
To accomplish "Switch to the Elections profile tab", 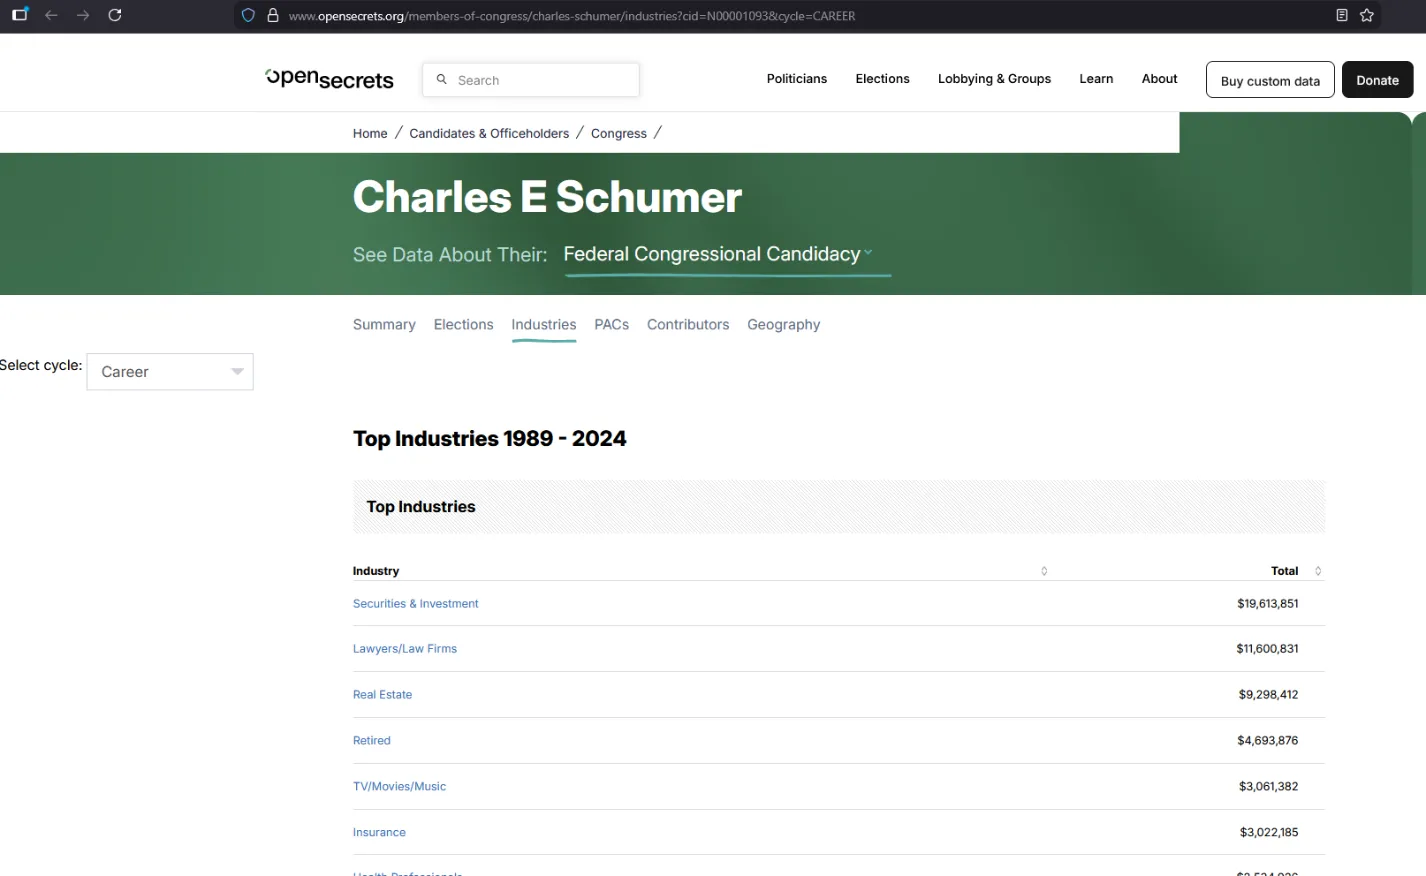I will pos(463,325).
